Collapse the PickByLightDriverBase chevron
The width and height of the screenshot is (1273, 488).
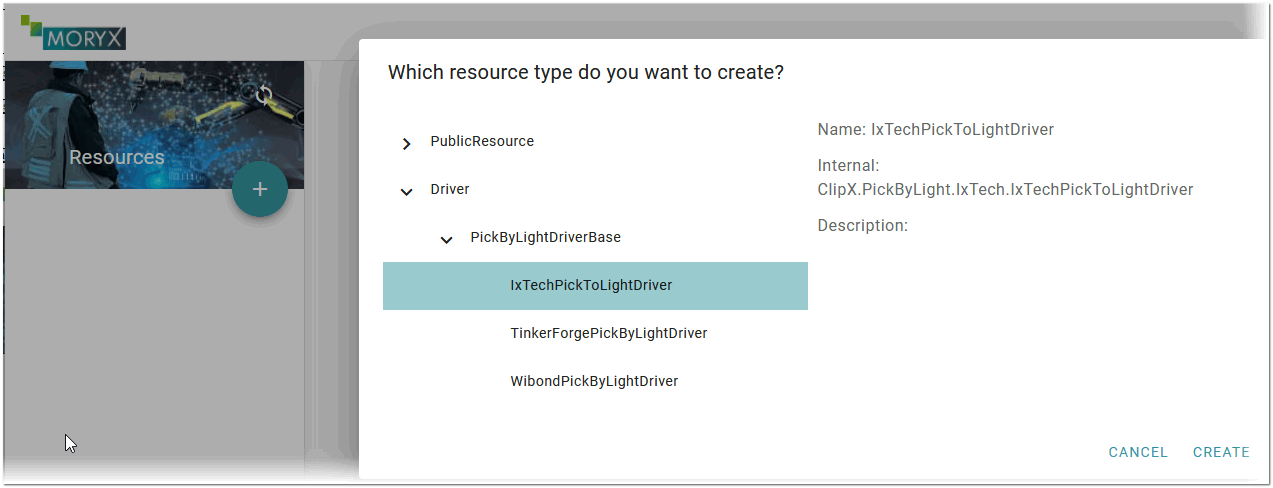[x=446, y=239]
